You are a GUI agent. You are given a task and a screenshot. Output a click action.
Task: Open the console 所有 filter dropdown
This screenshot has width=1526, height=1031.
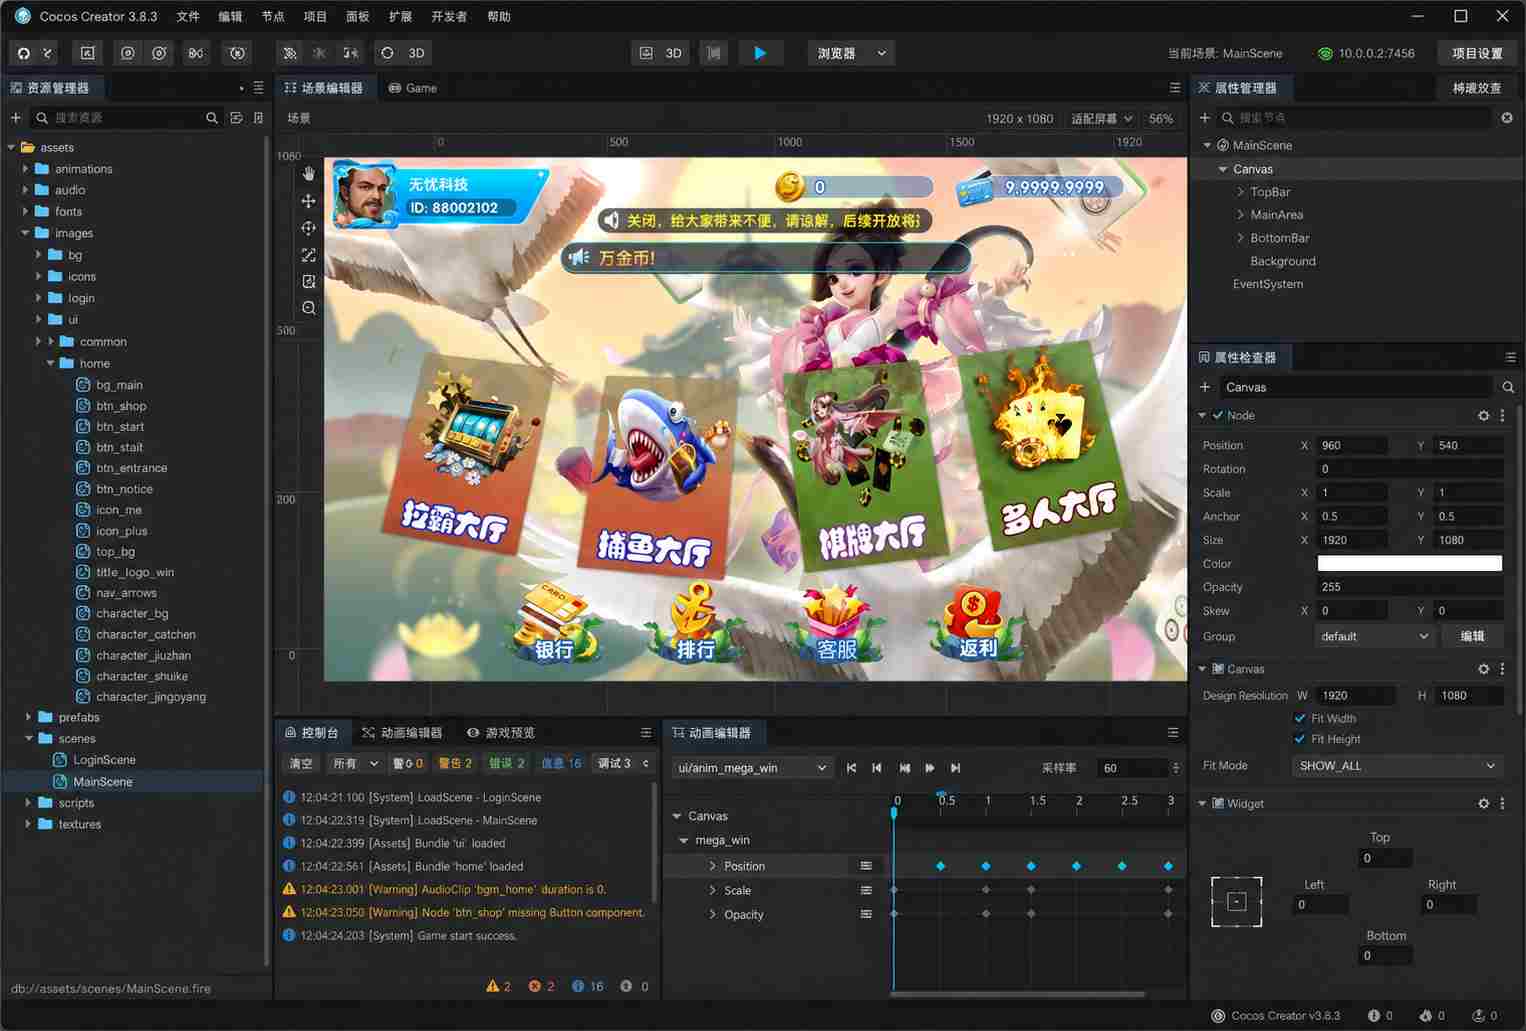click(x=356, y=763)
